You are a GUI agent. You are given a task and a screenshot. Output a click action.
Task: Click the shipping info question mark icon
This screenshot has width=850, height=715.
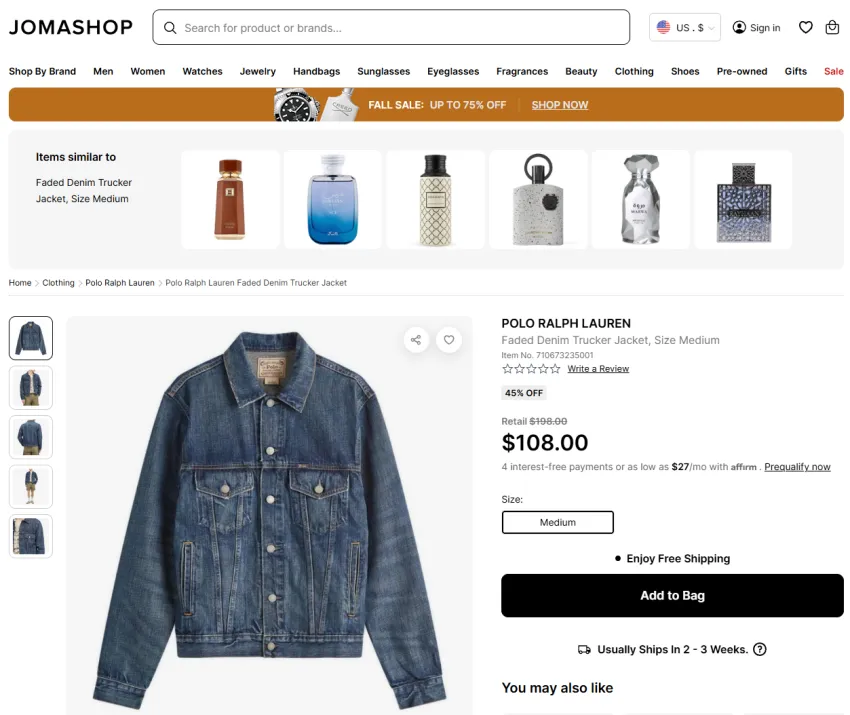click(x=760, y=649)
